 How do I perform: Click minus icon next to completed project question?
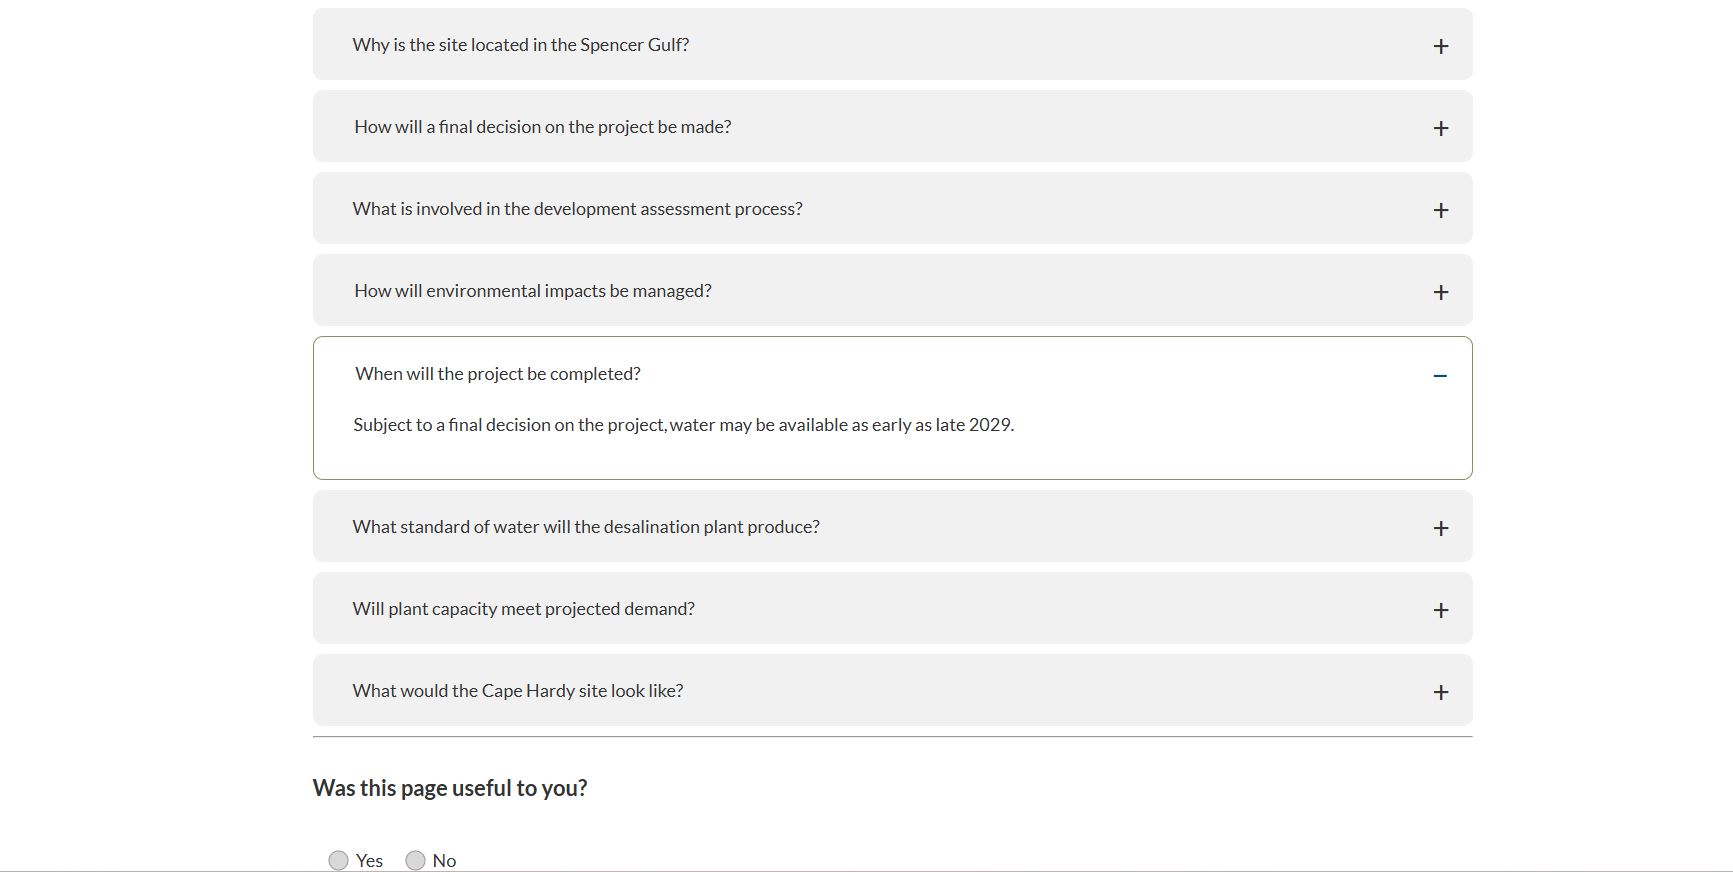coord(1441,375)
